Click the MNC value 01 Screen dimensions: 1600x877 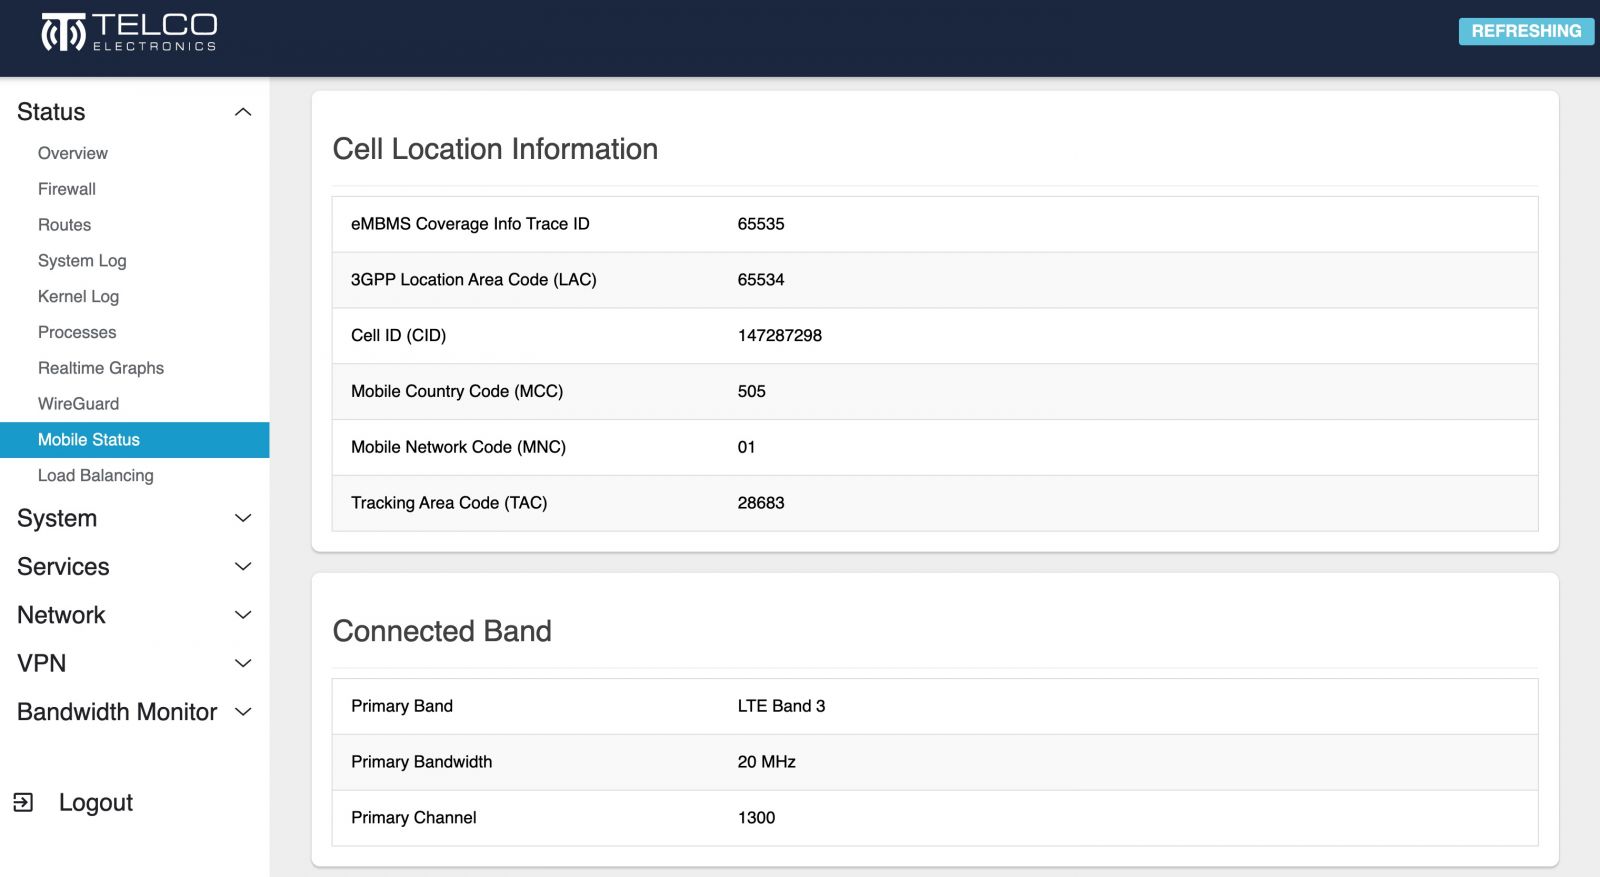pyautogui.click(x=747, y=447)
